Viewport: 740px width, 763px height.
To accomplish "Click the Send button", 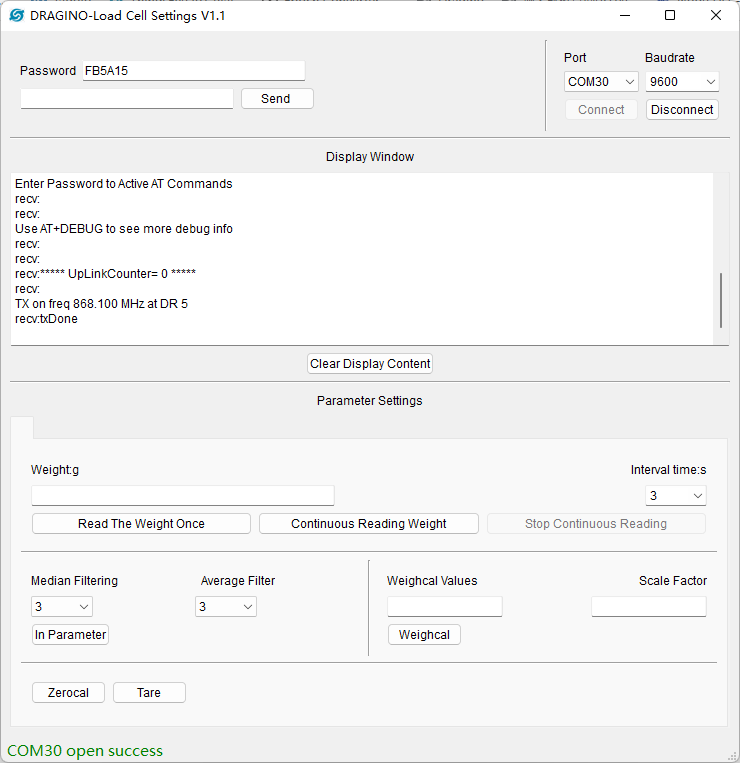I will point(277,99).
